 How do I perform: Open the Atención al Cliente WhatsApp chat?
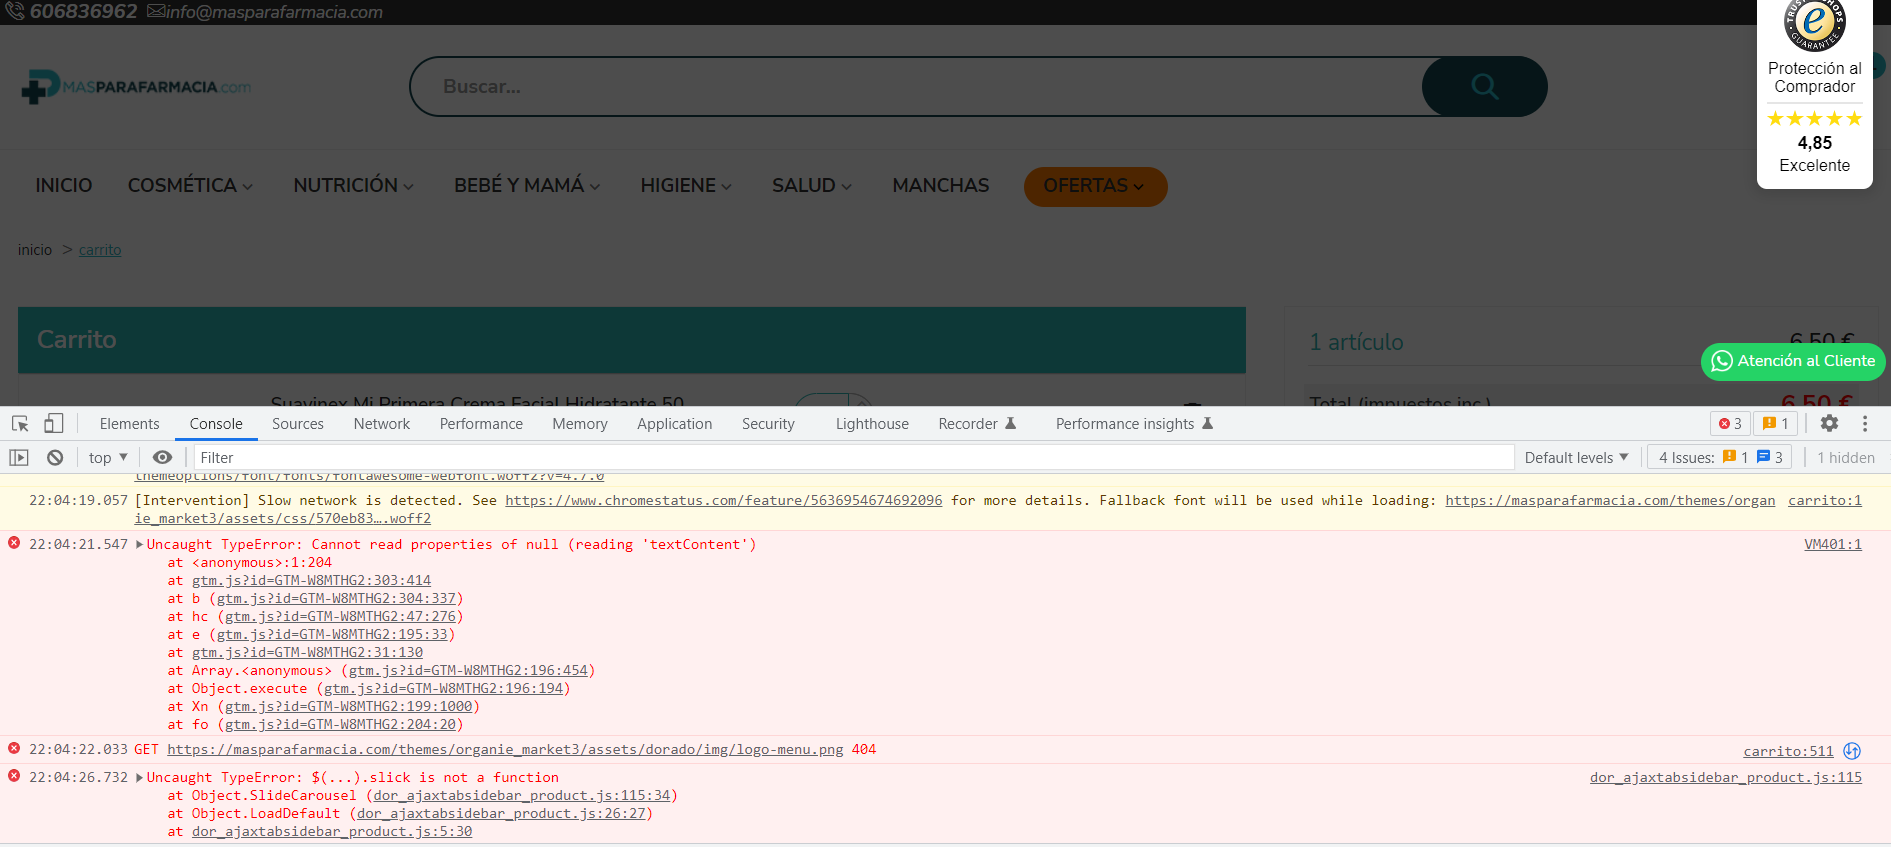pyautogui.click(x=1793, y=361)
